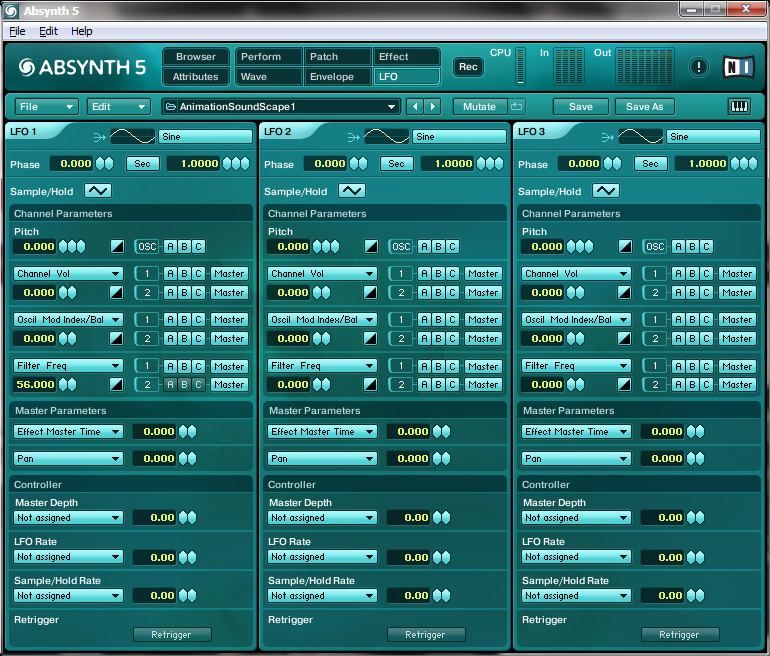
Task: Show the on-screen keyboard icon
Action: click(739, 107)
